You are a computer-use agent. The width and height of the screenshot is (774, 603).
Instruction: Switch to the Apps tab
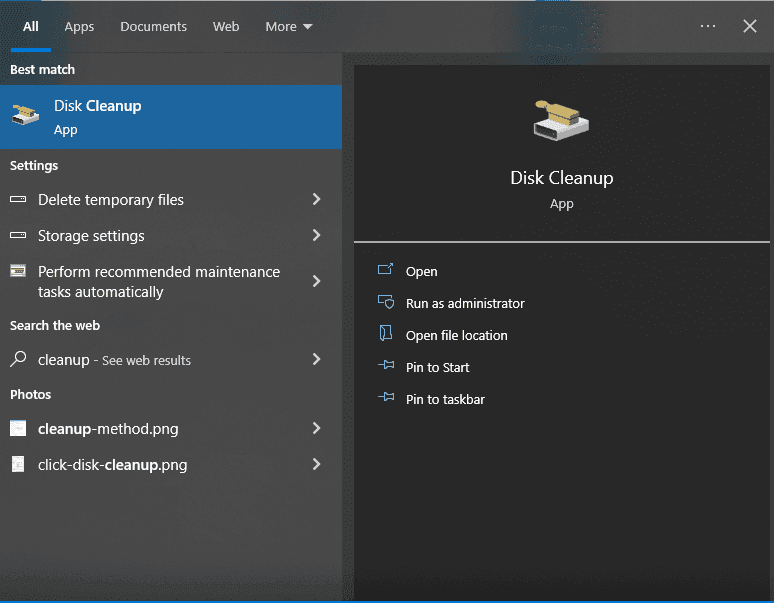coord(79,27)
